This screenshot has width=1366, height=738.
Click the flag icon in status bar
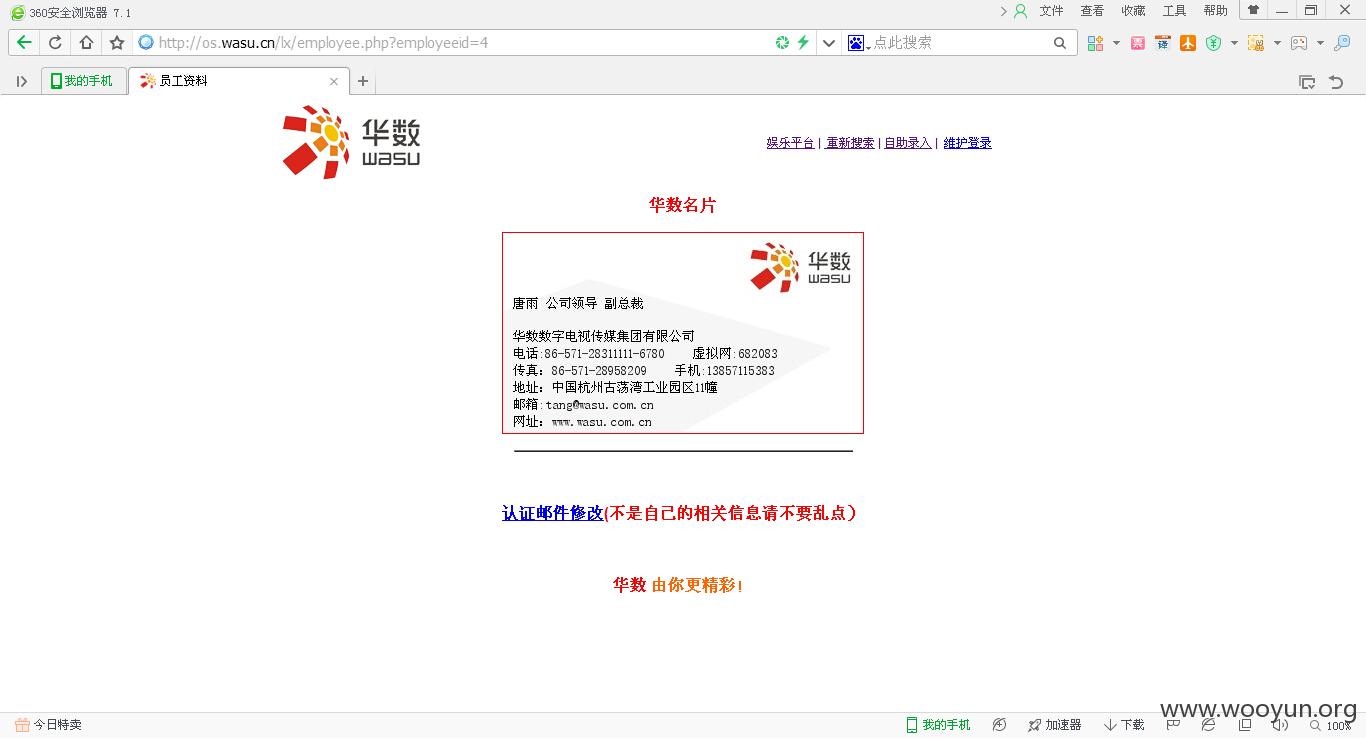(1174, 725)
